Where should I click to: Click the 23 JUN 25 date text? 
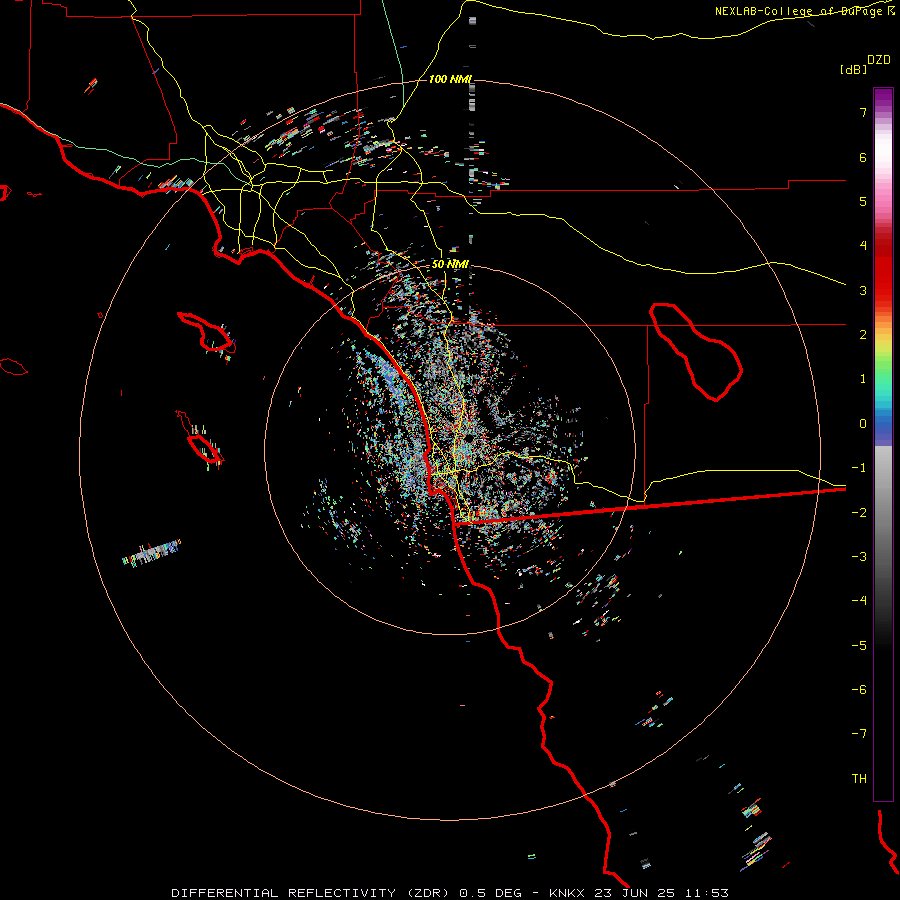(637, 893)
